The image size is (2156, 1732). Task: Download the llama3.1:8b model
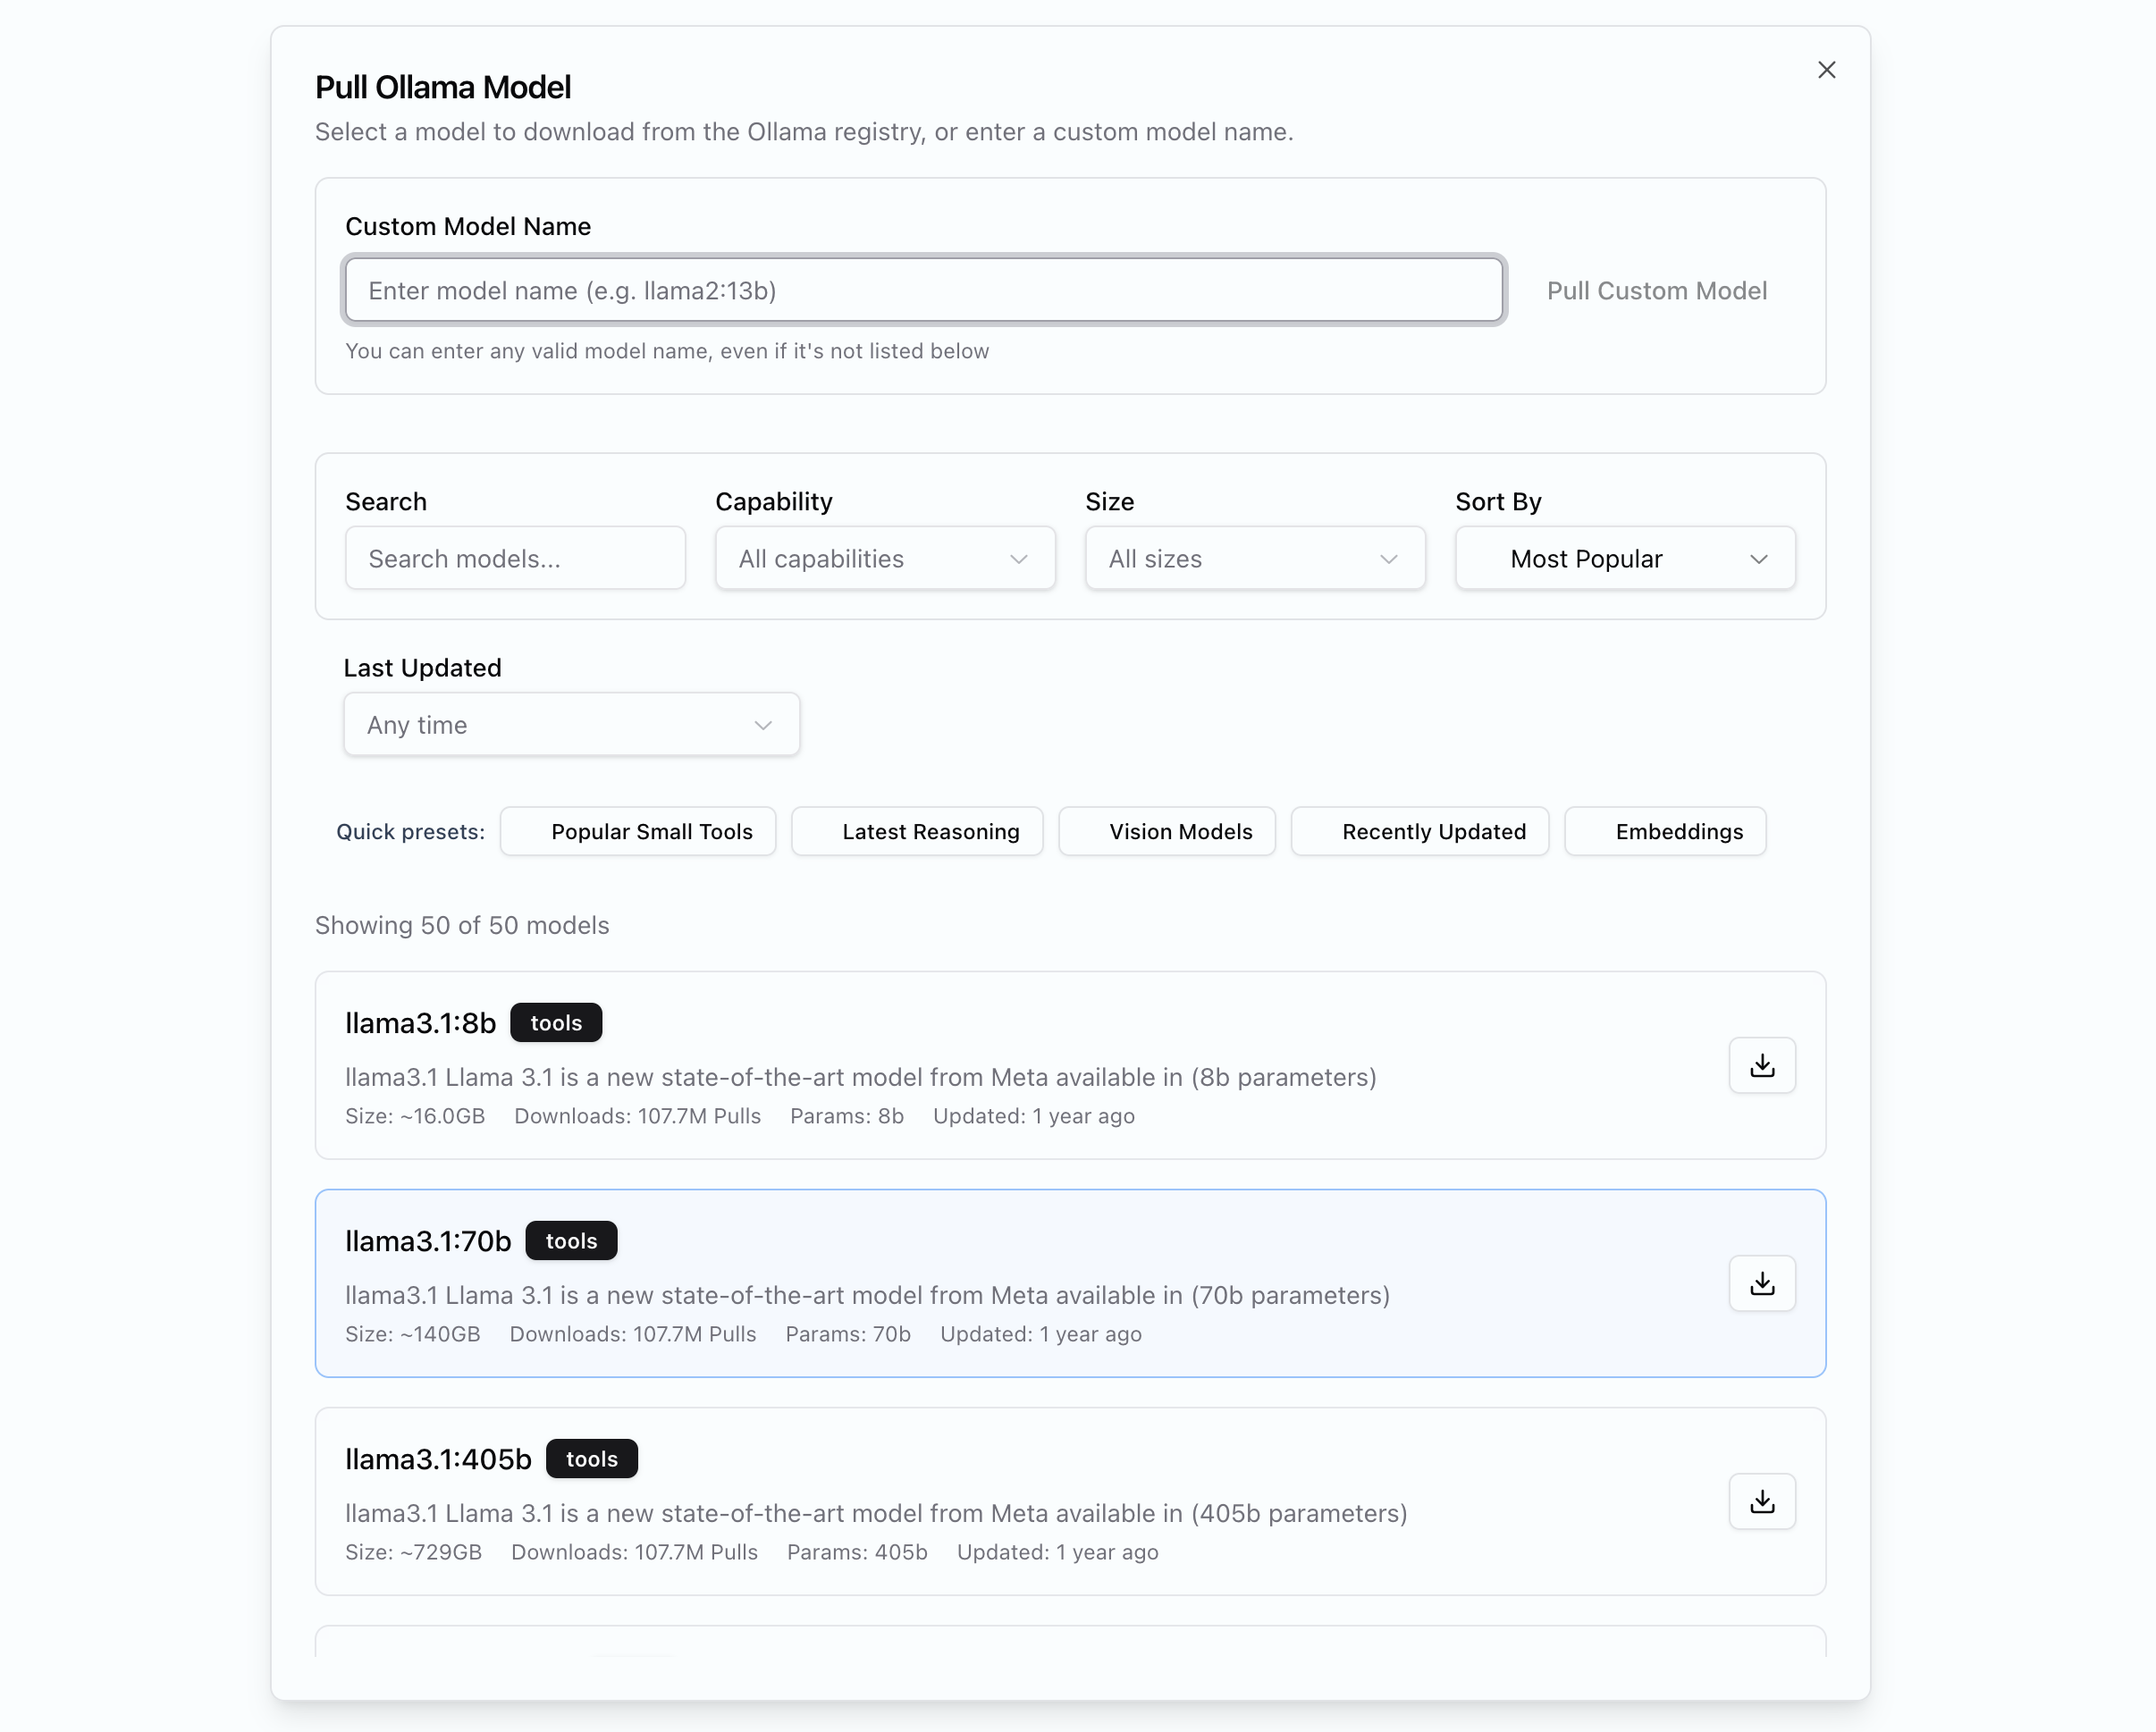(1761, 1065)
